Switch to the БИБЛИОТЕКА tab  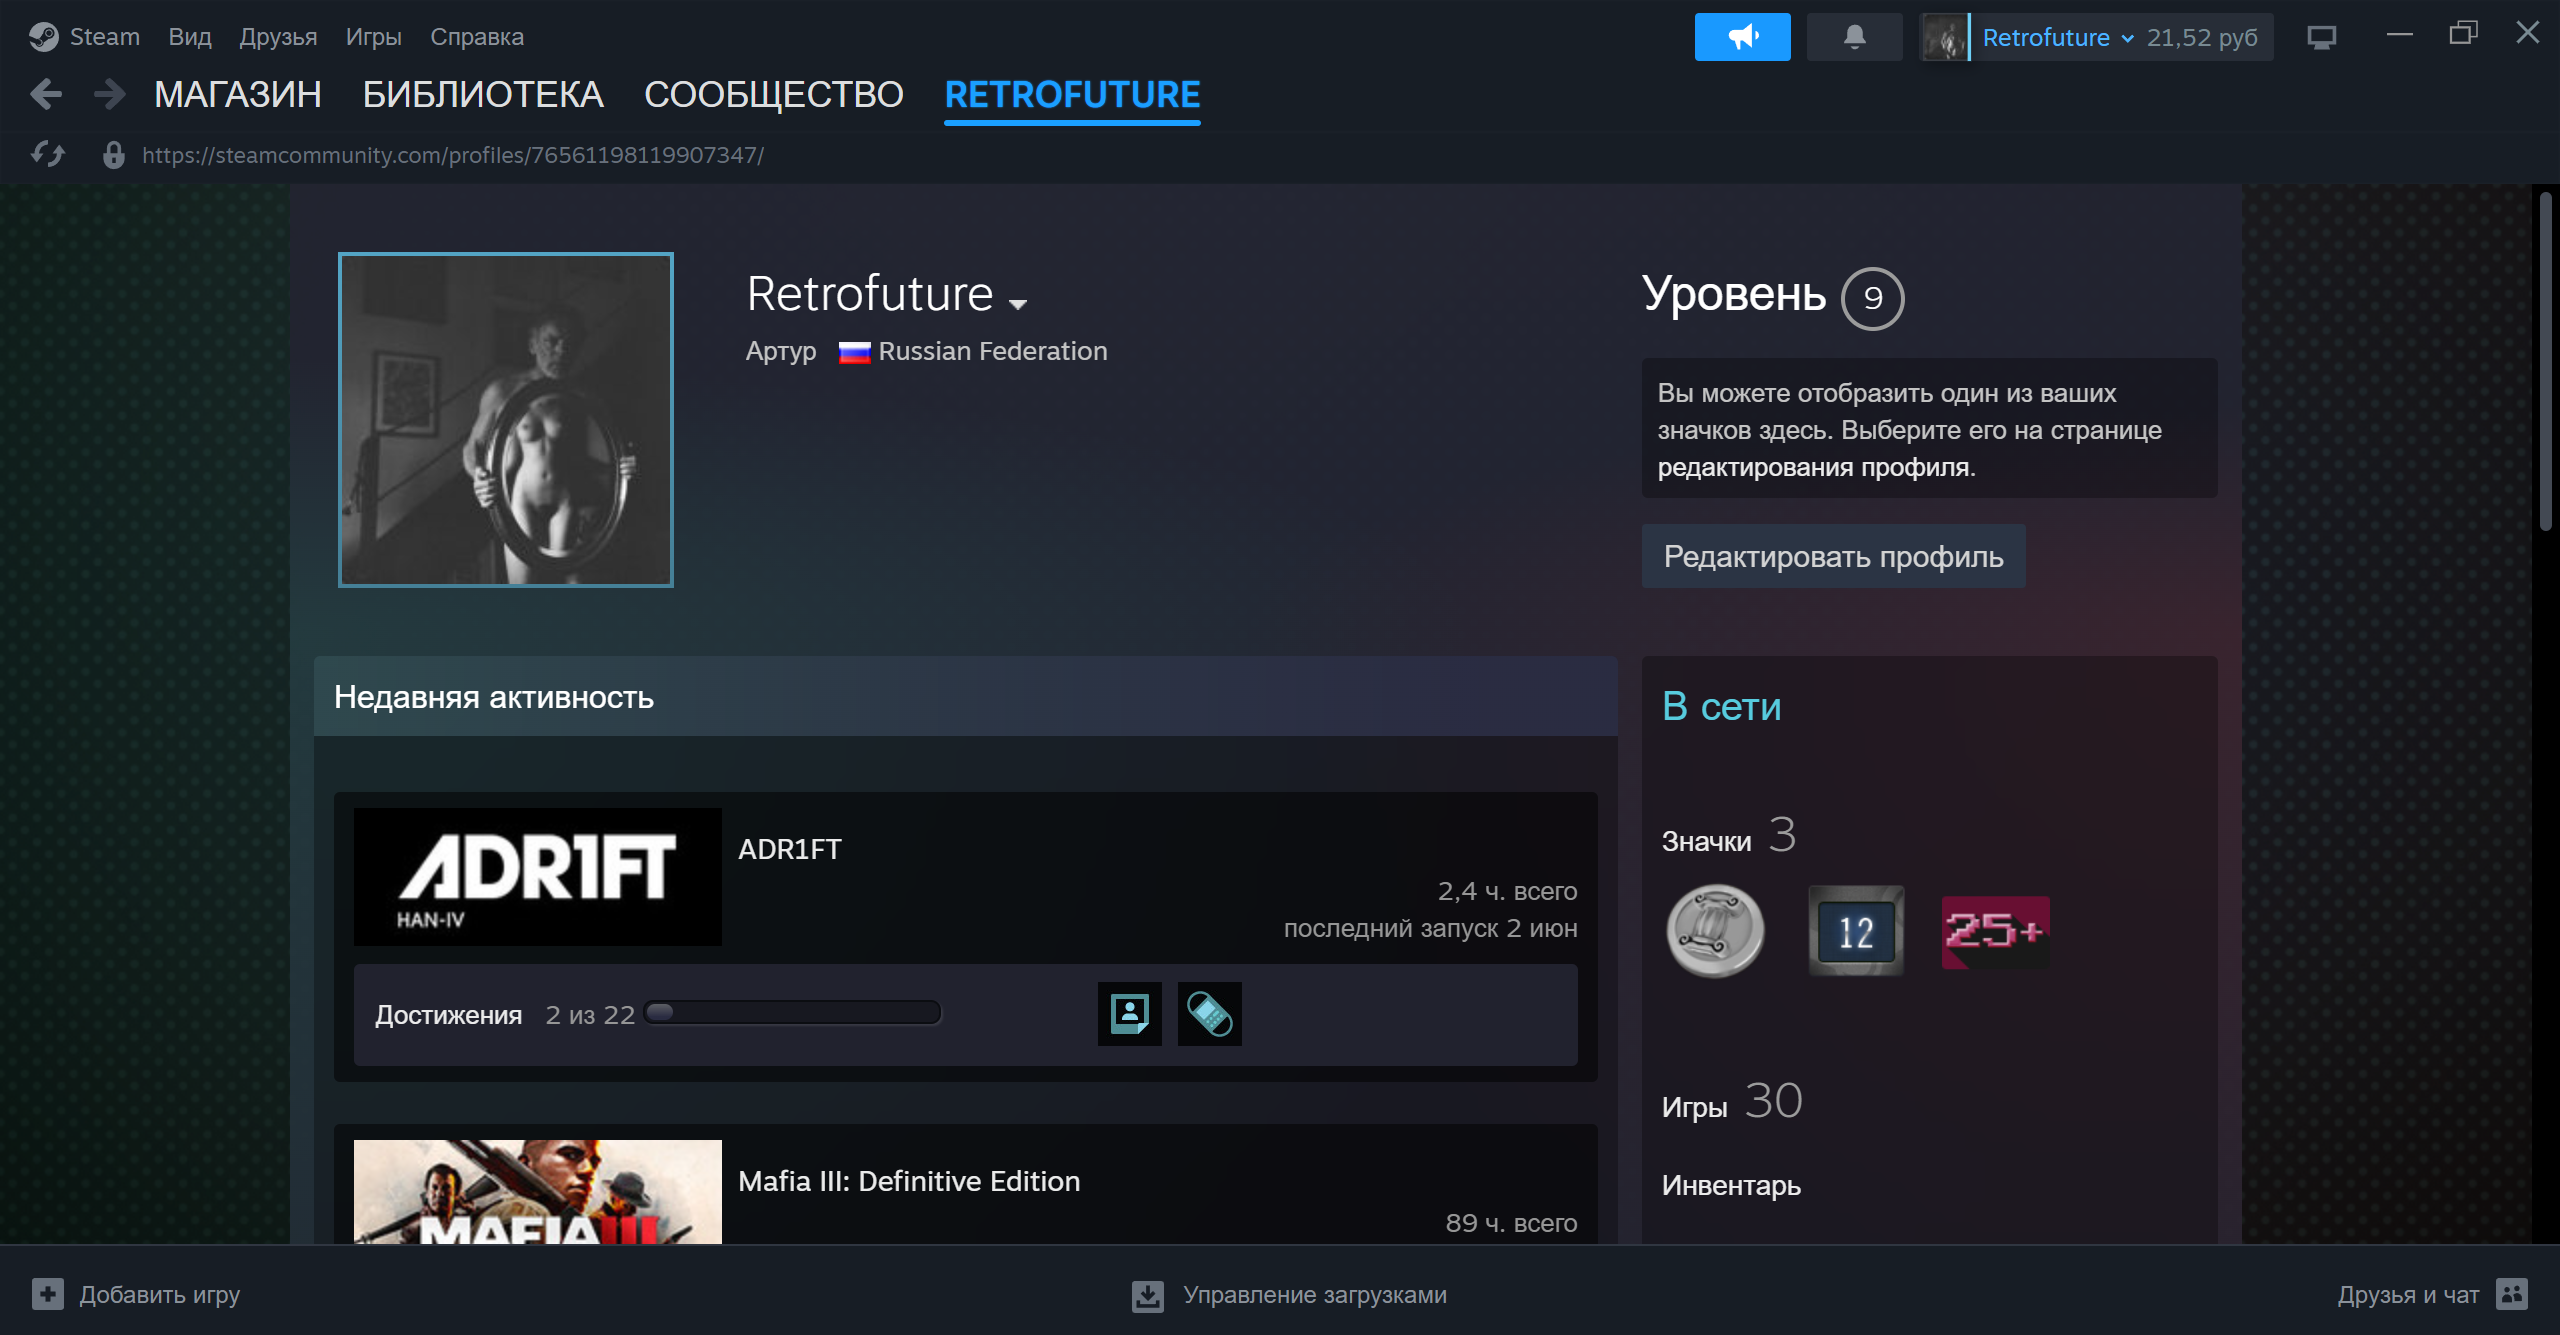pos(483,95)
